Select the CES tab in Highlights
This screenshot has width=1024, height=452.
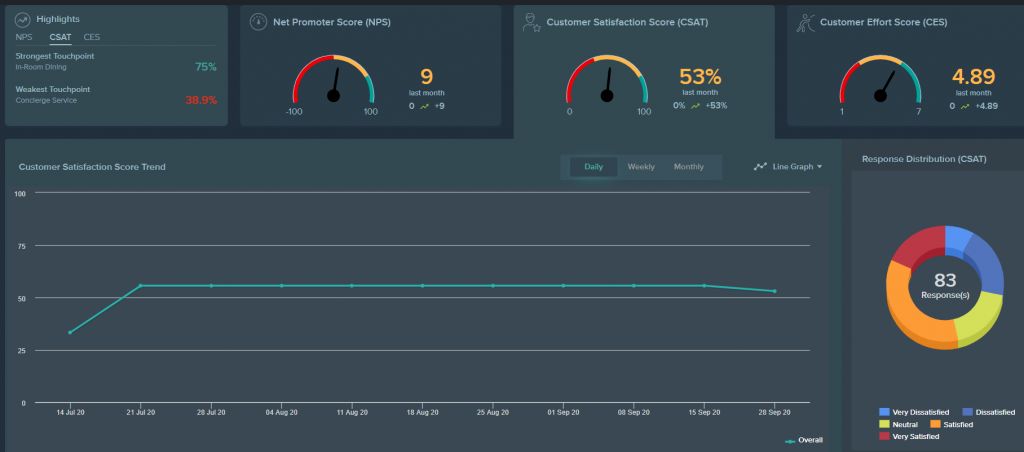point(91,37)
